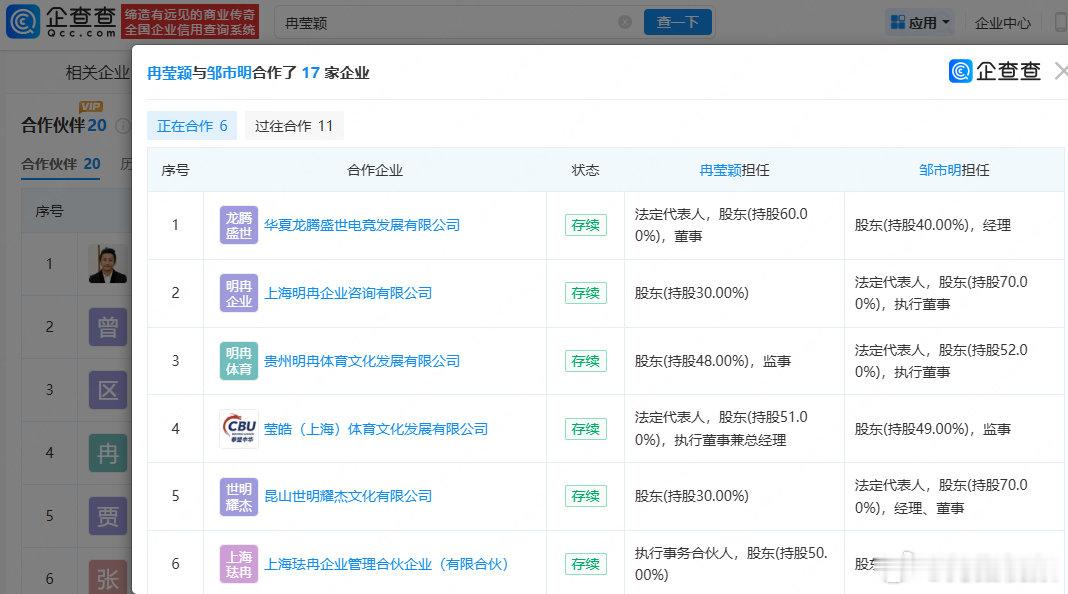Click the 合作企业 column header

(375, 170)
